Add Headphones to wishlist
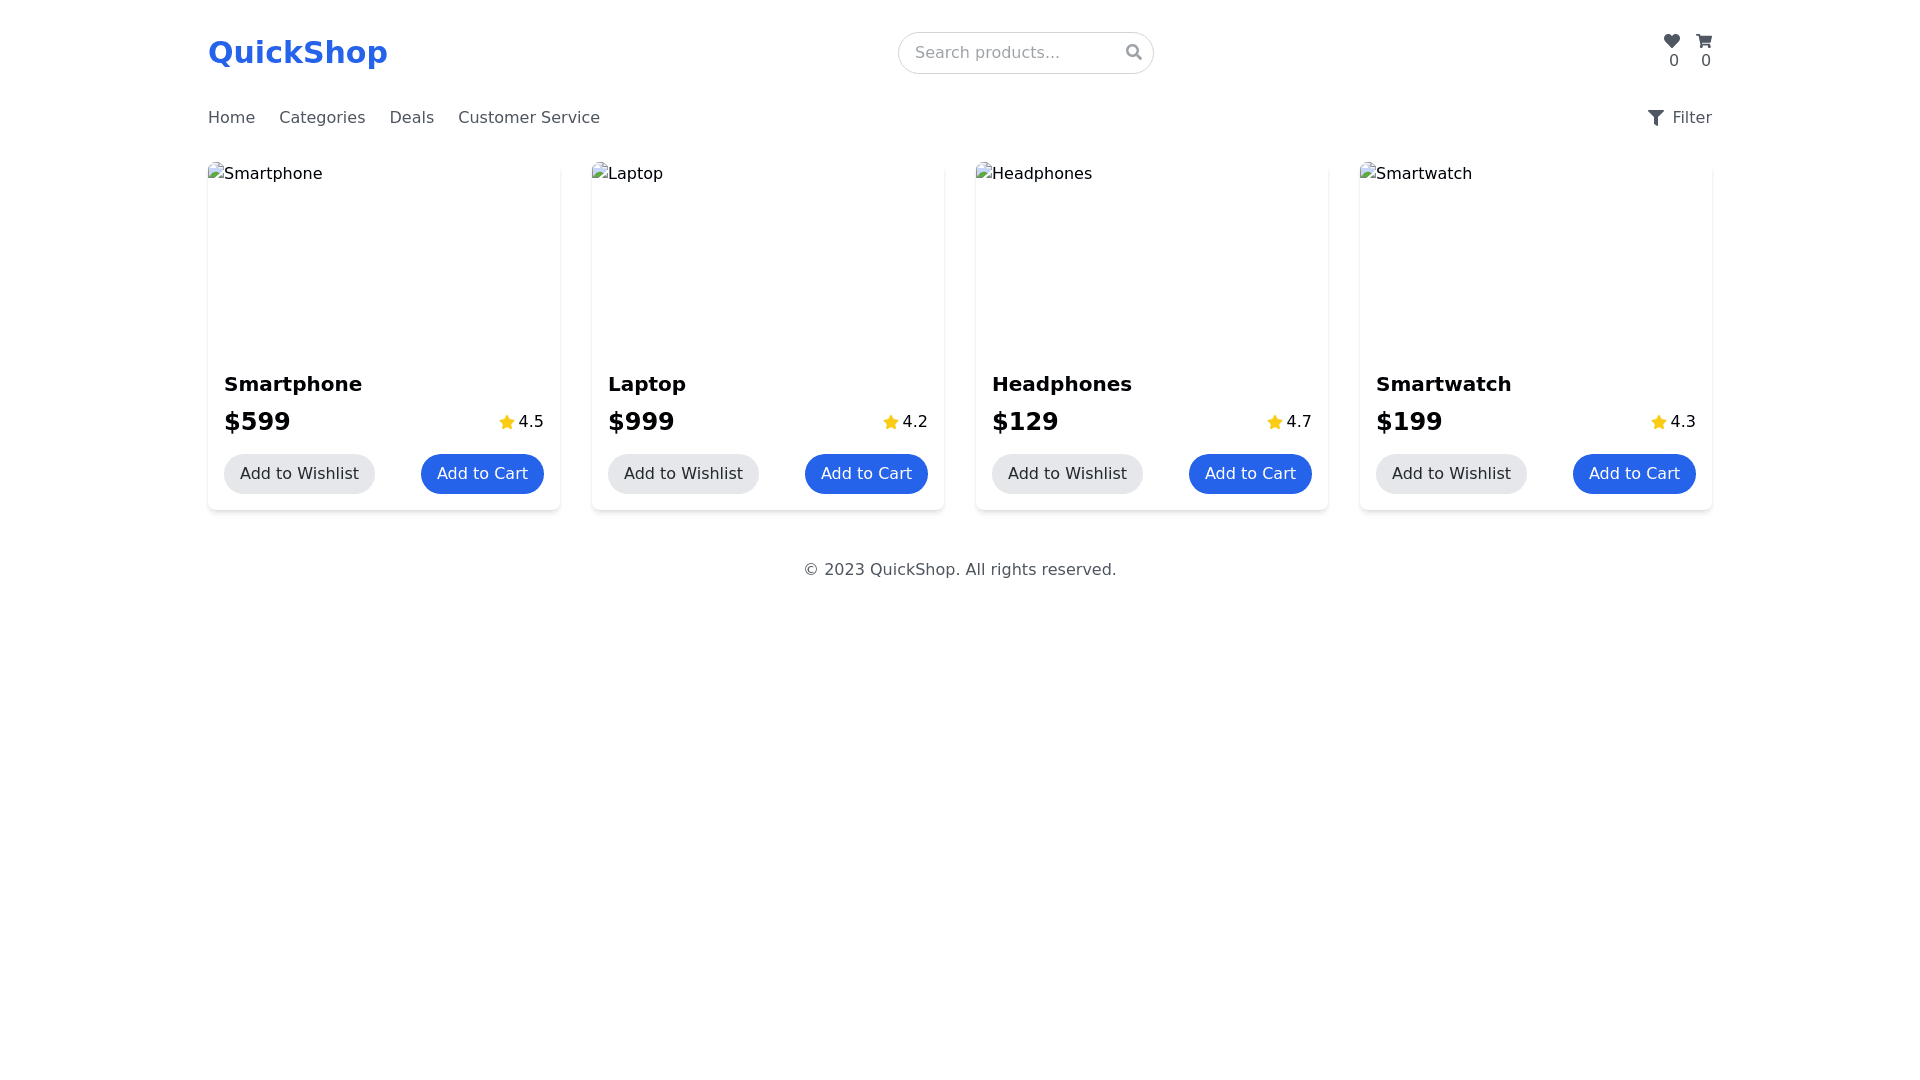Viewport: 1920px width, 1080px height. (x=1067, y=474)
